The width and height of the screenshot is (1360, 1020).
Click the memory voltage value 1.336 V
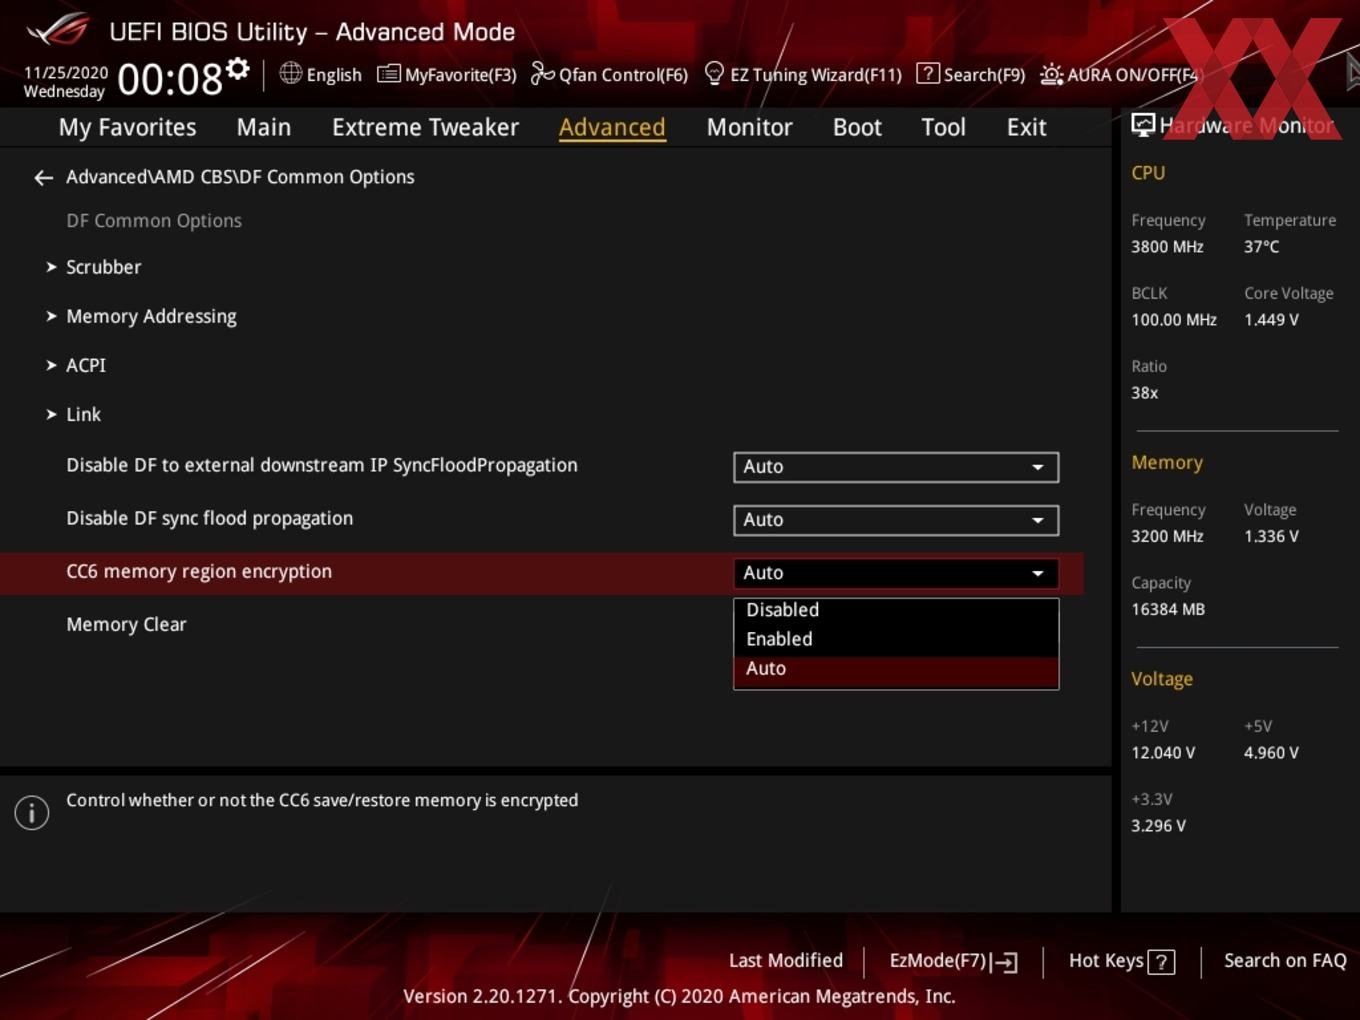point(1271,536)
